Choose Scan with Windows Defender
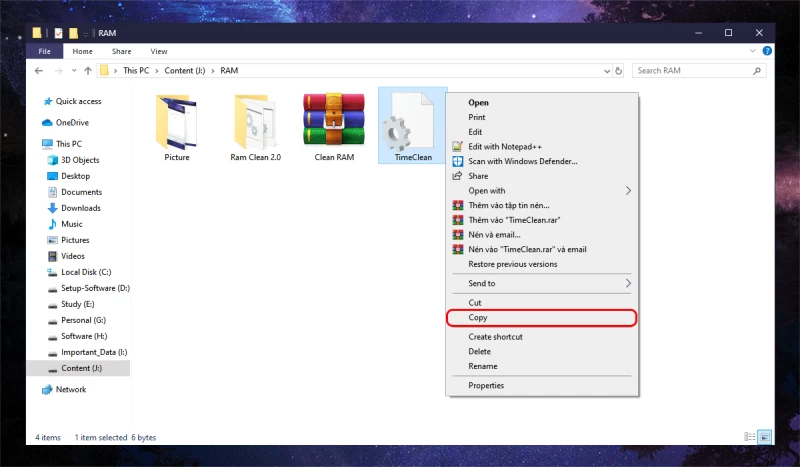The width and height of the screenshot is (800, 467). [x=542, y=161]
